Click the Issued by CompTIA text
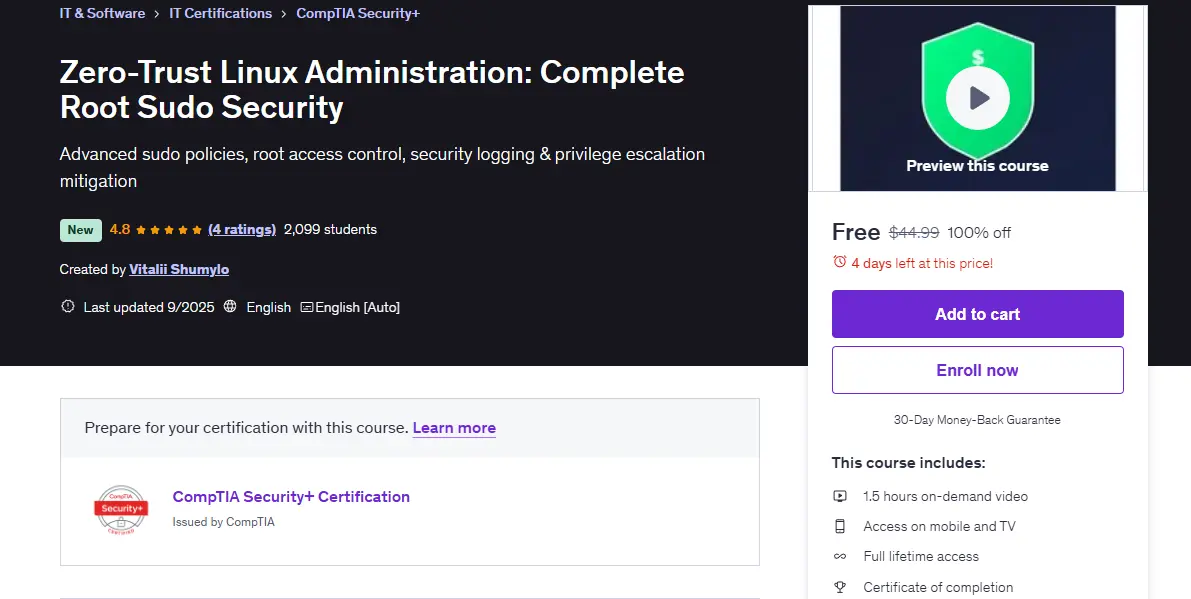 [223, 522]
